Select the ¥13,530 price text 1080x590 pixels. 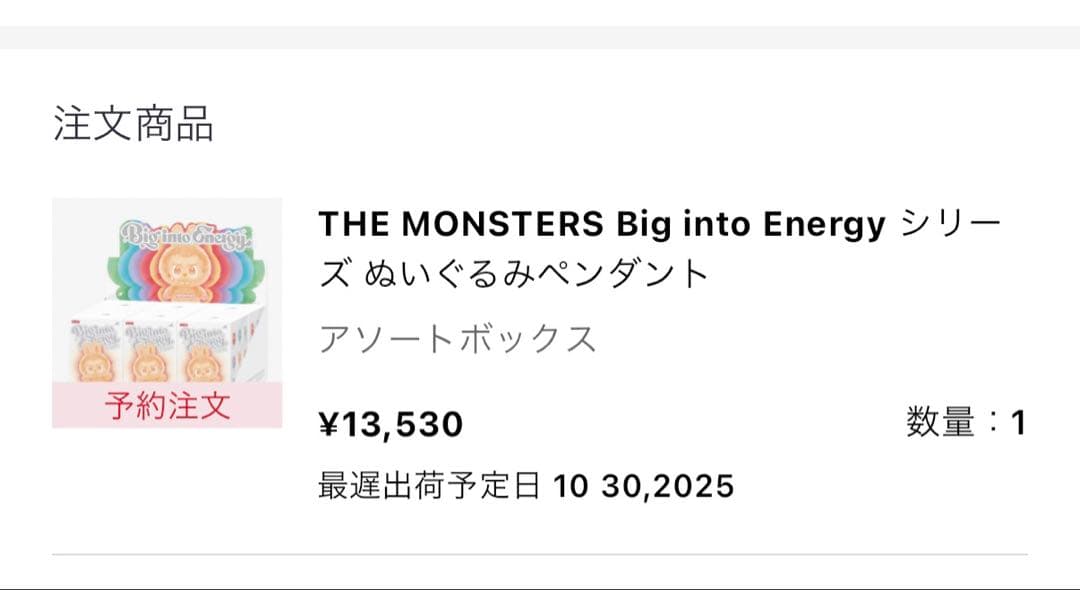click(x=390, y=425)
